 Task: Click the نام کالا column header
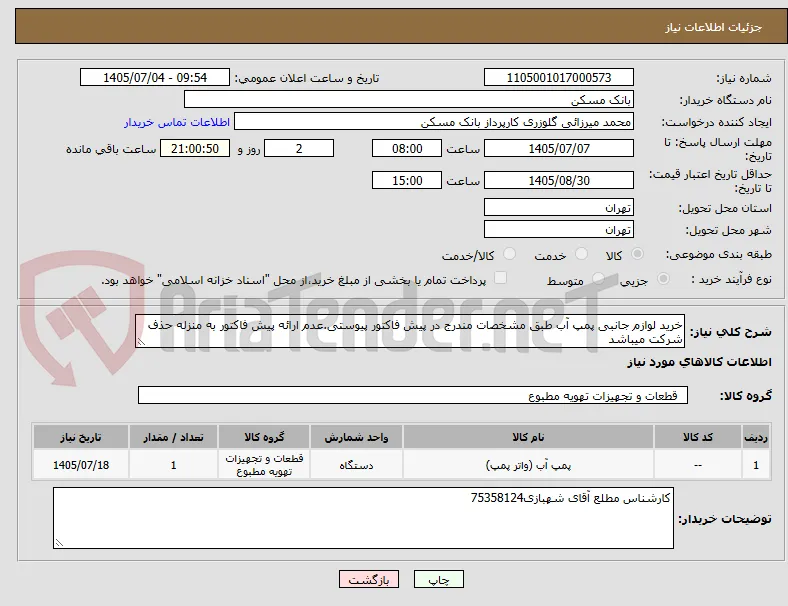click(x=528, y=437)
